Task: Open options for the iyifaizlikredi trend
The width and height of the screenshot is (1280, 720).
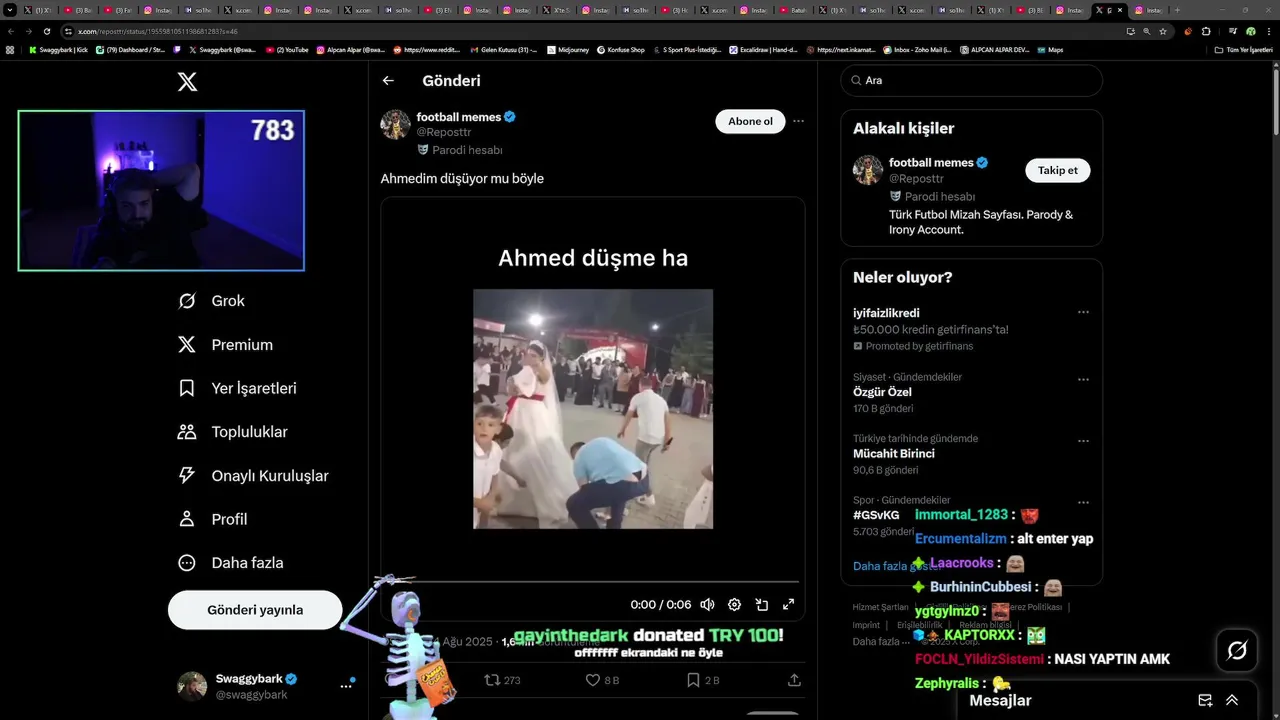Action: click(x=1083, y=313)
